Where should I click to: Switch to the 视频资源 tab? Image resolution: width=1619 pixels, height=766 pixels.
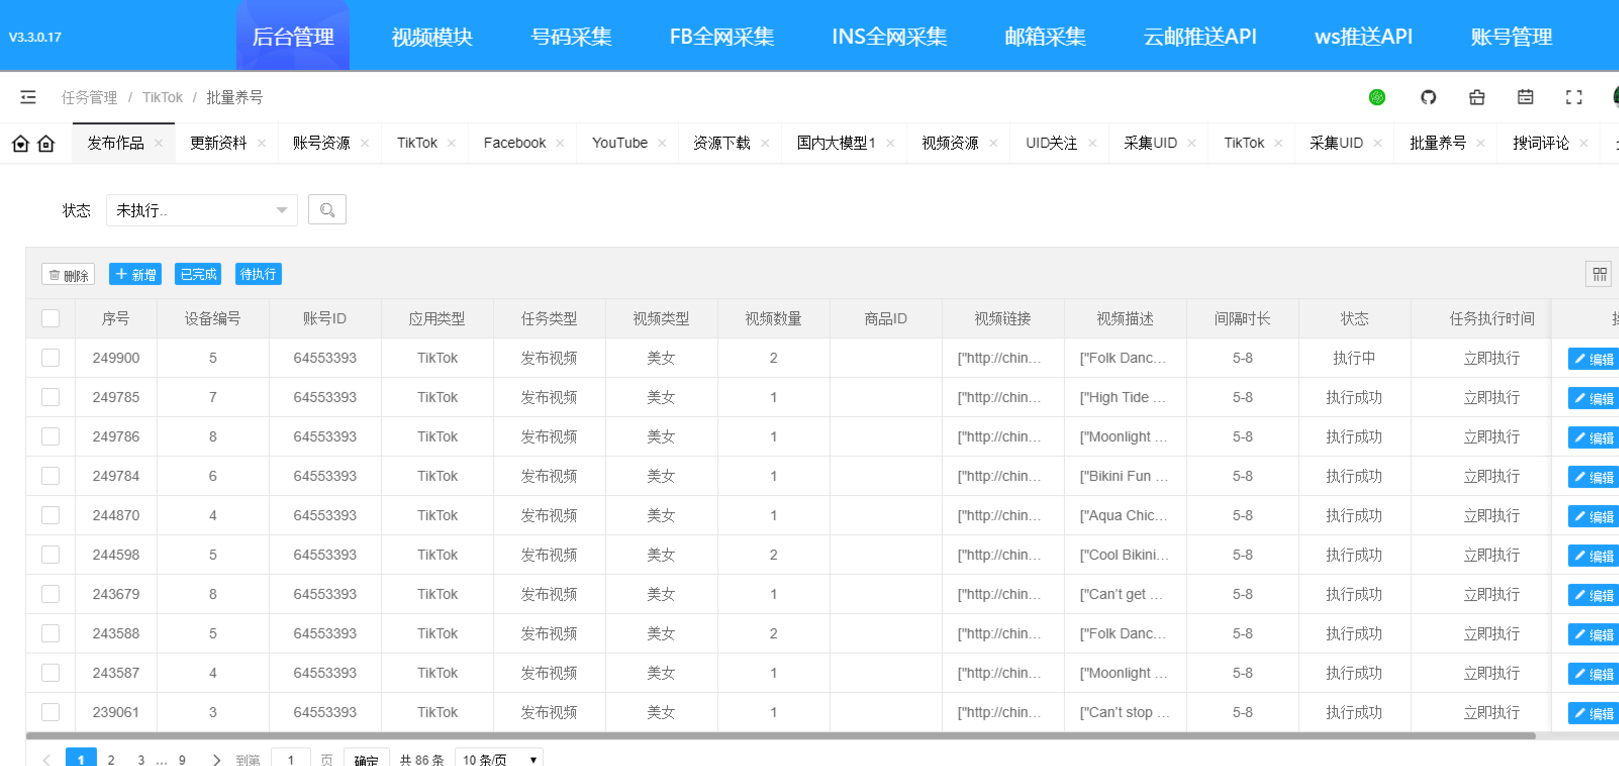[950, 143]
